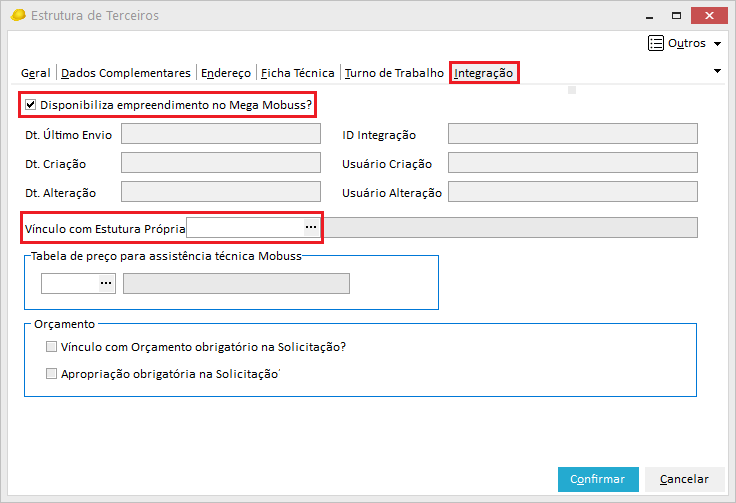Click the Estutura Própria description field
The image size is (736, 503).
[x=511, y=228]
